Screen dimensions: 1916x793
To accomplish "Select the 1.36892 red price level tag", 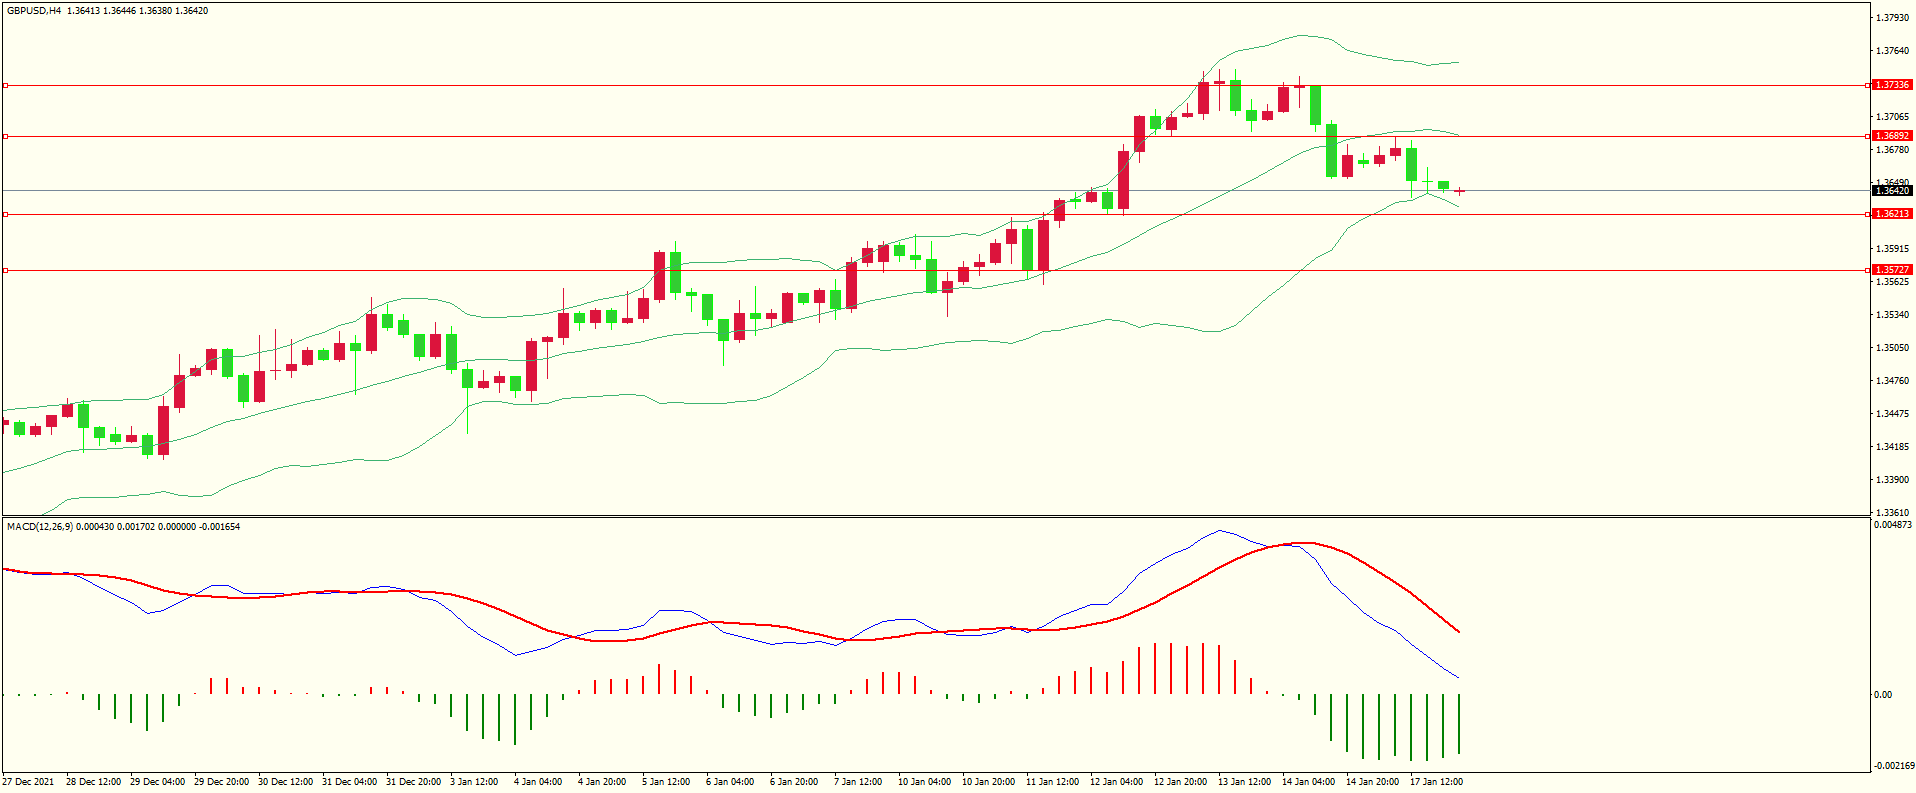I will pos(1892,136).
